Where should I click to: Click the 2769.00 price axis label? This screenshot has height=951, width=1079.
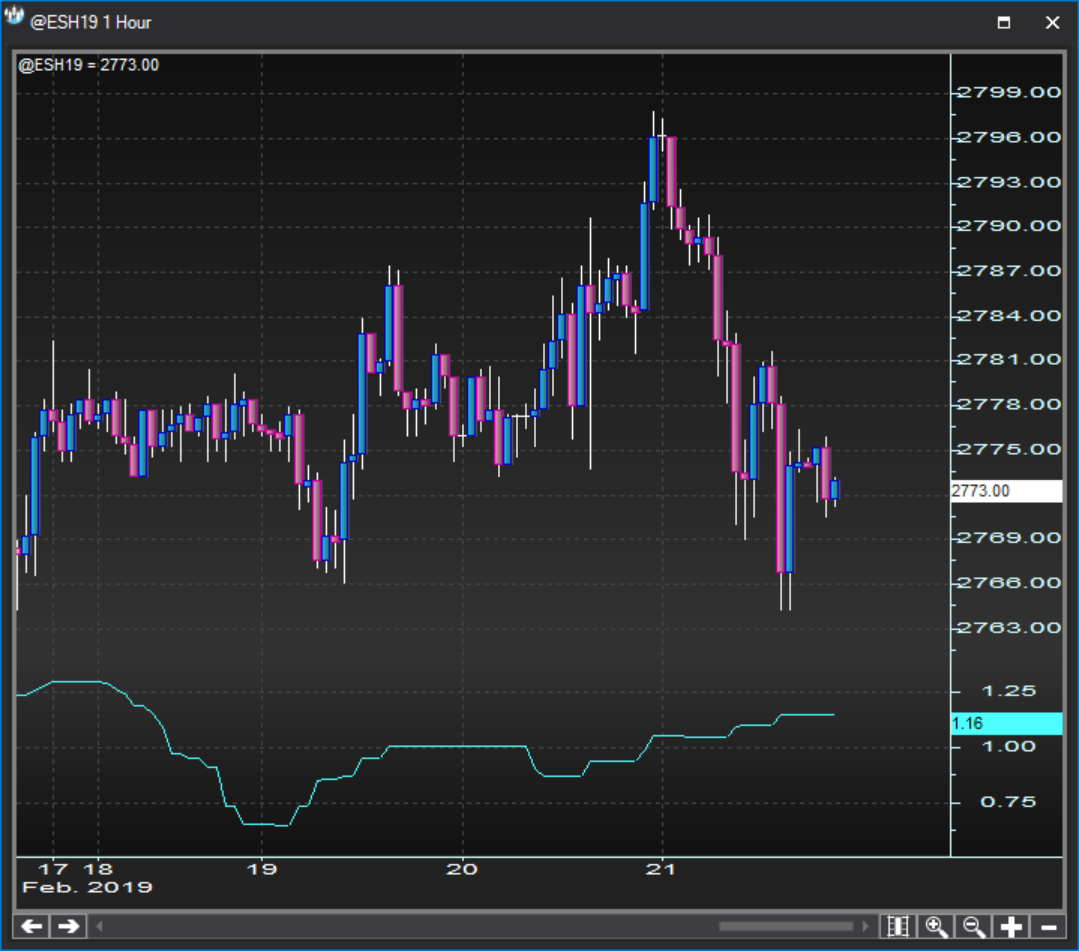tap(1009, 537)
